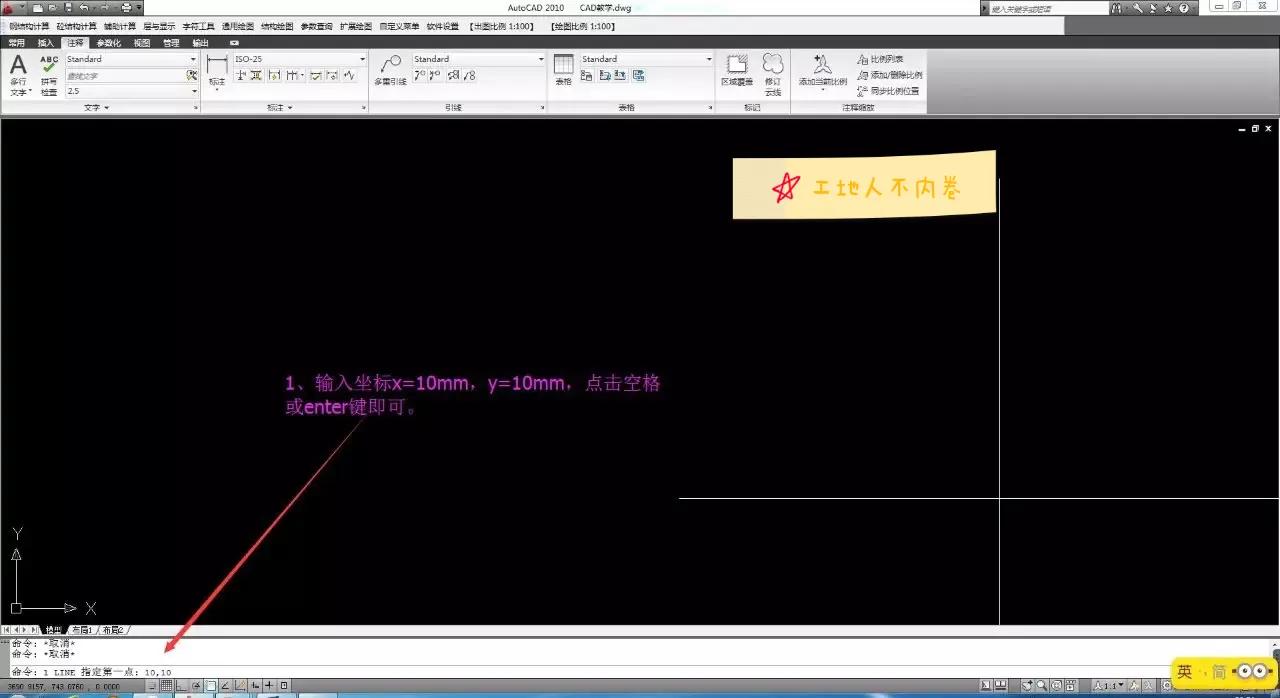Select the multileader (多重引线) tool
This screenshot has height=698, width=1280.
tap(390, 70)
